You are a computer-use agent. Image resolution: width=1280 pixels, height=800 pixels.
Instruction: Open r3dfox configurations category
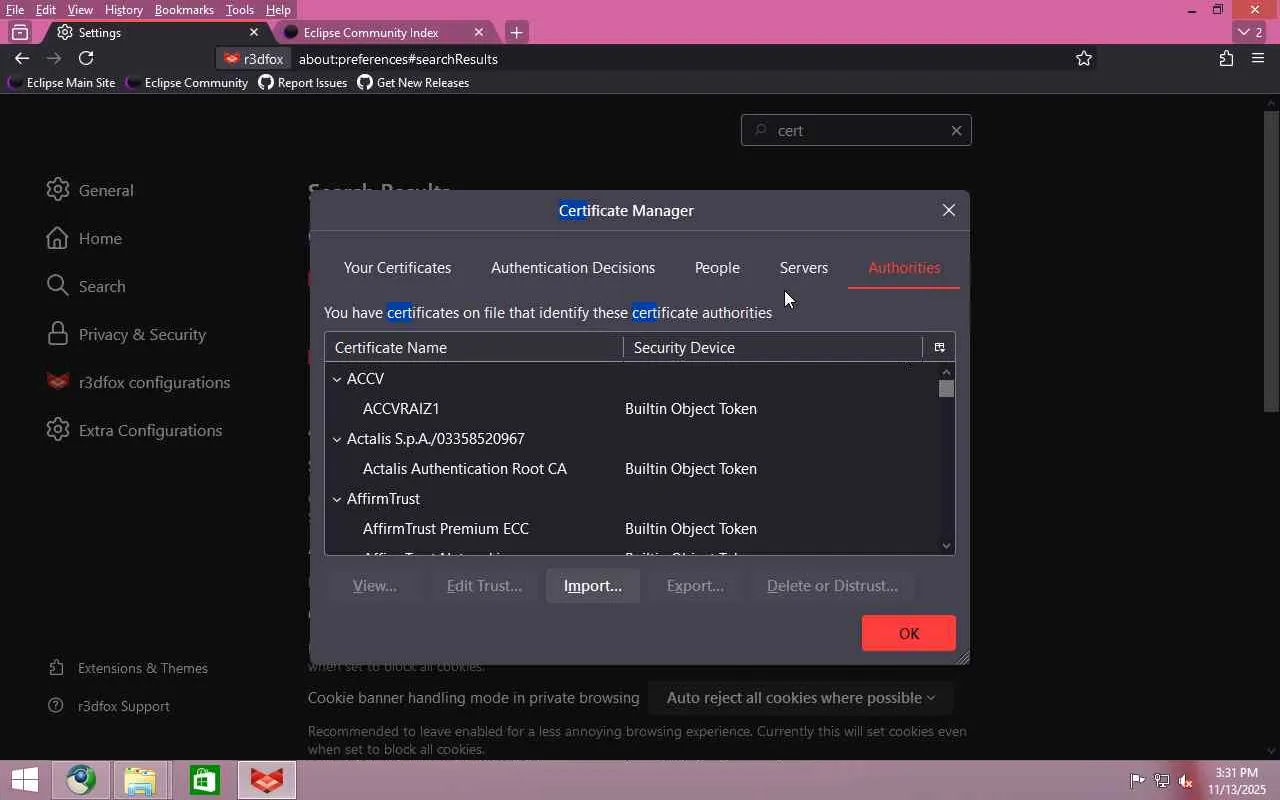coord(138,382)
